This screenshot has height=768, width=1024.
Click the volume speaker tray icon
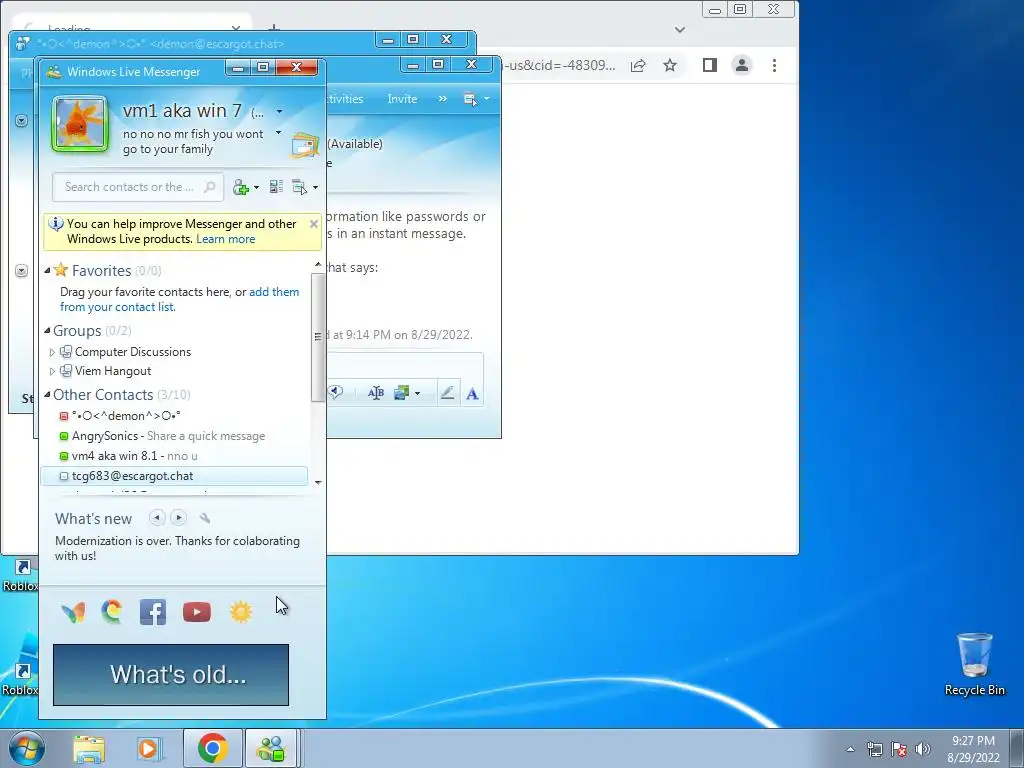(x=923, y=749)
